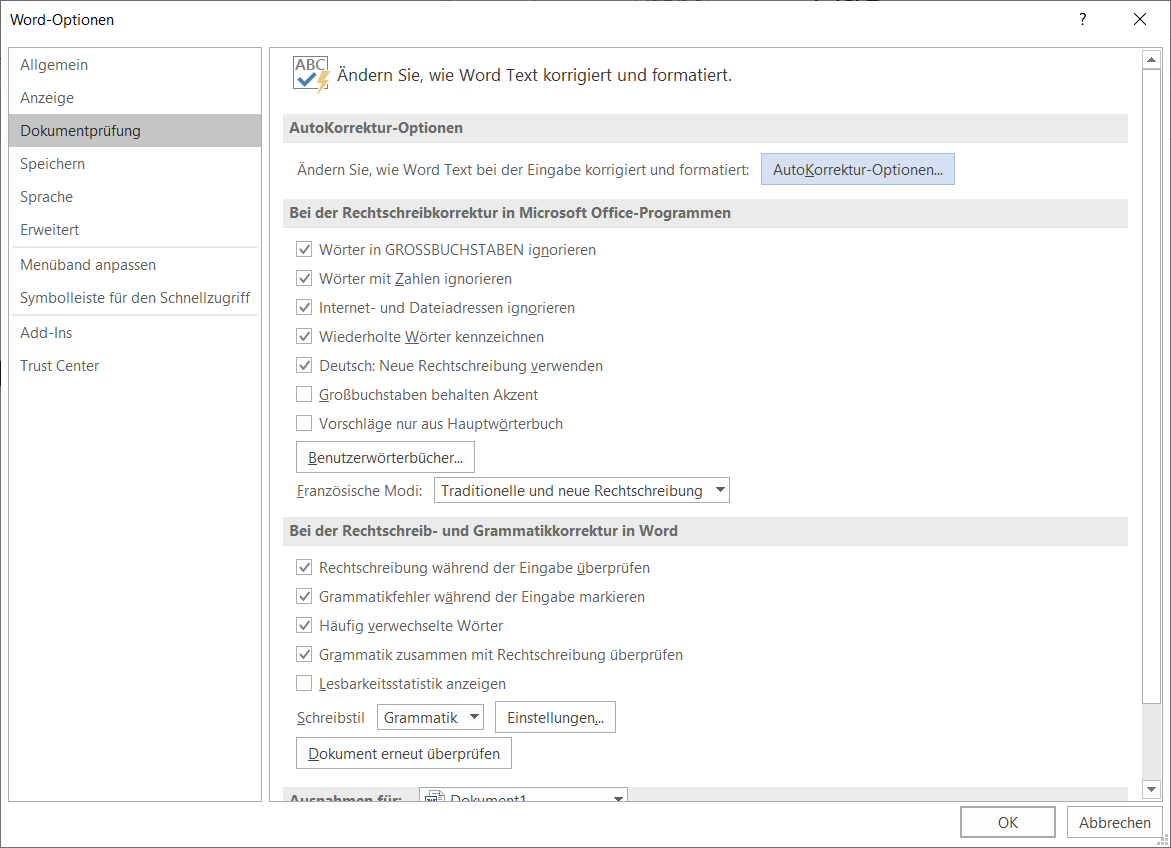Open Menüband anpassen settings
The height and width of the screenshot is (848, 1171).
pos(135,264)
